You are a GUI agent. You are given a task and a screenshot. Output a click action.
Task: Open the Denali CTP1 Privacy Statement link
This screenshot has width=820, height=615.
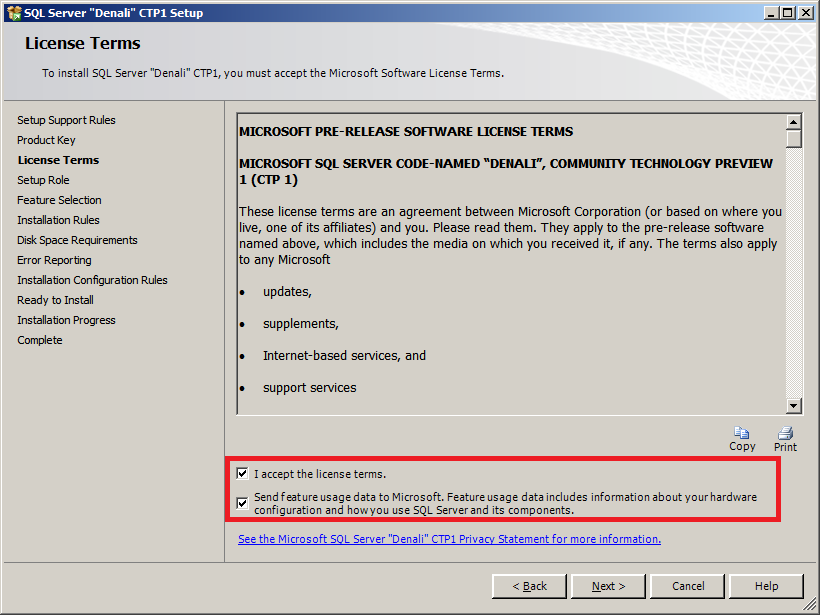coord(449,539)
